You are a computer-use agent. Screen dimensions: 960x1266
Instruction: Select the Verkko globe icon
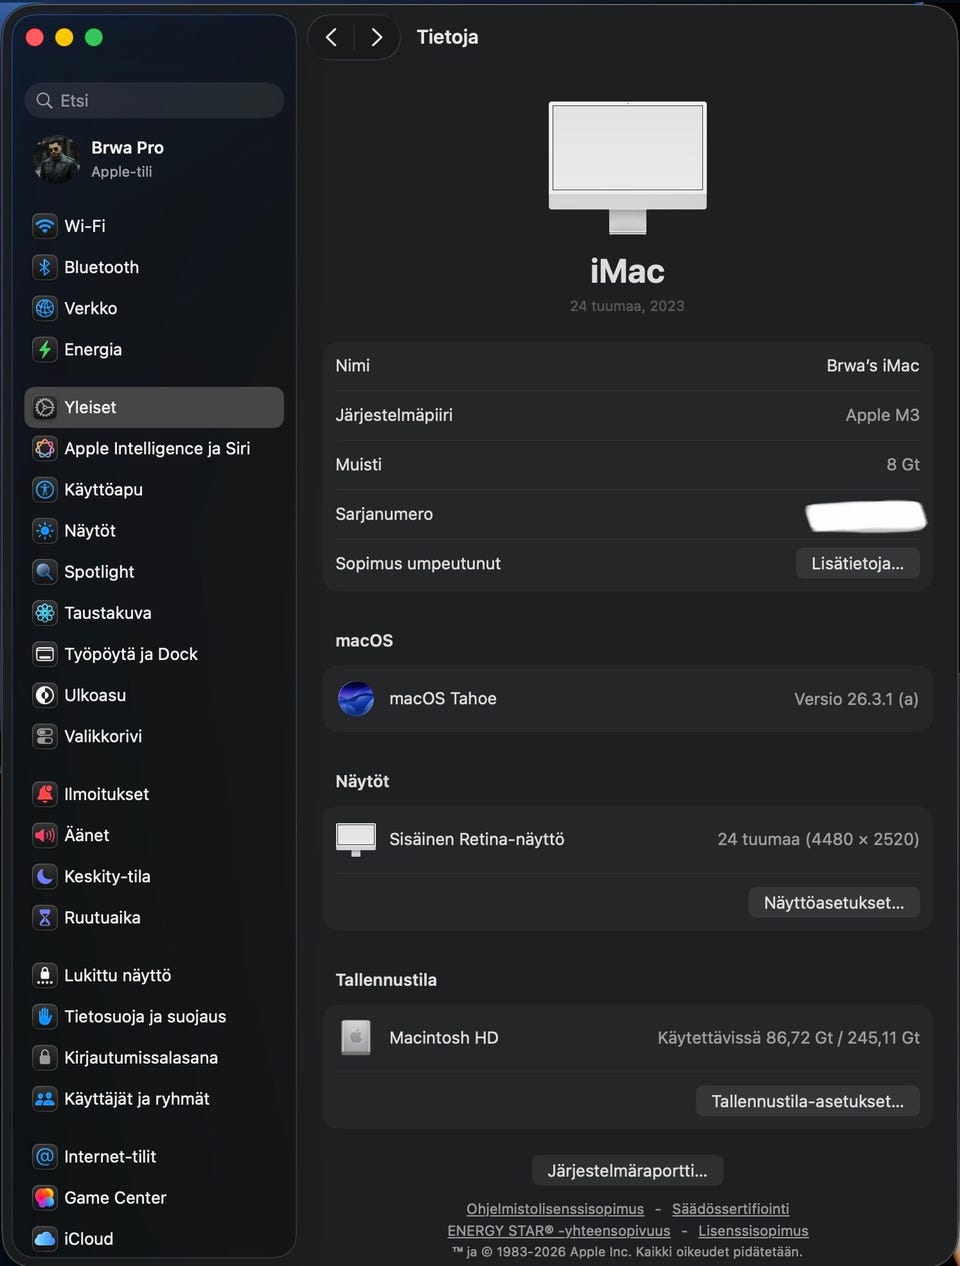(45, 308)
